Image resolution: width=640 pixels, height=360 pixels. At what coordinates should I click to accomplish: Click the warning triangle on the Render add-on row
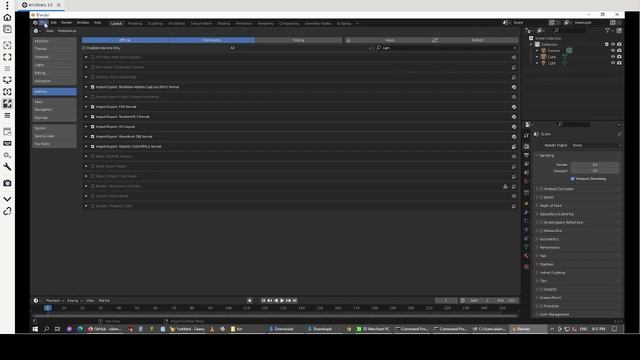point(505,186)
